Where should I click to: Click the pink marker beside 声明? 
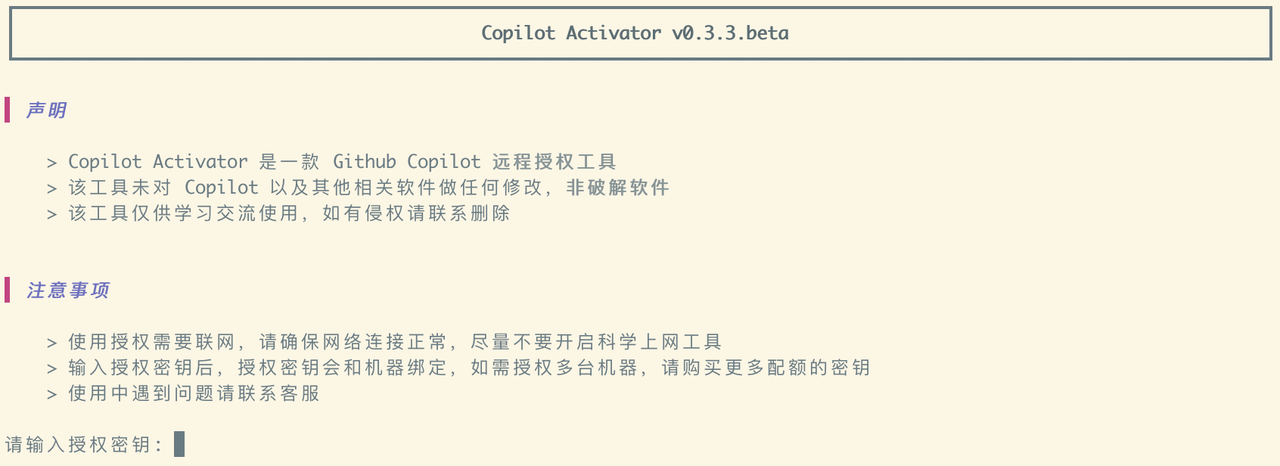pyautogui.click(x=7, y=110)
